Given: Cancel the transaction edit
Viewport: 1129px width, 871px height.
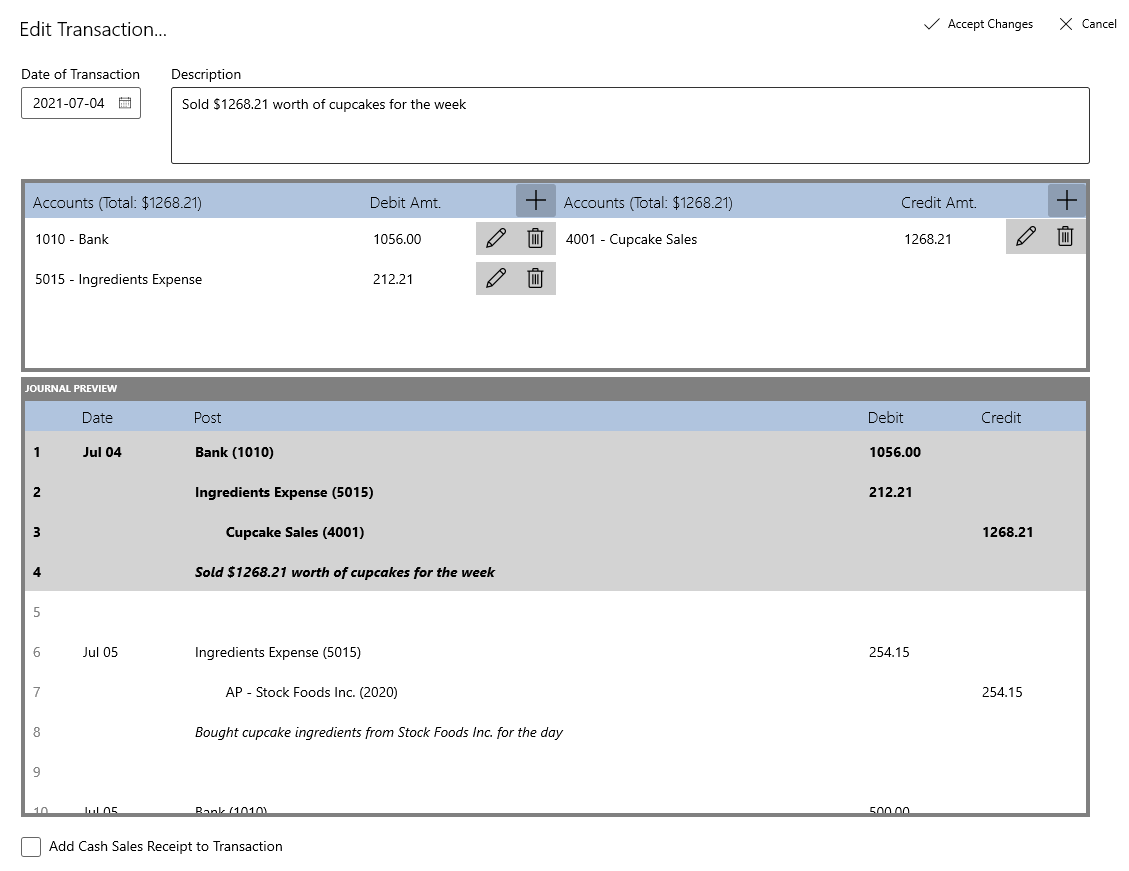Looking at the screenshot, I should [x=1087, y=24].
